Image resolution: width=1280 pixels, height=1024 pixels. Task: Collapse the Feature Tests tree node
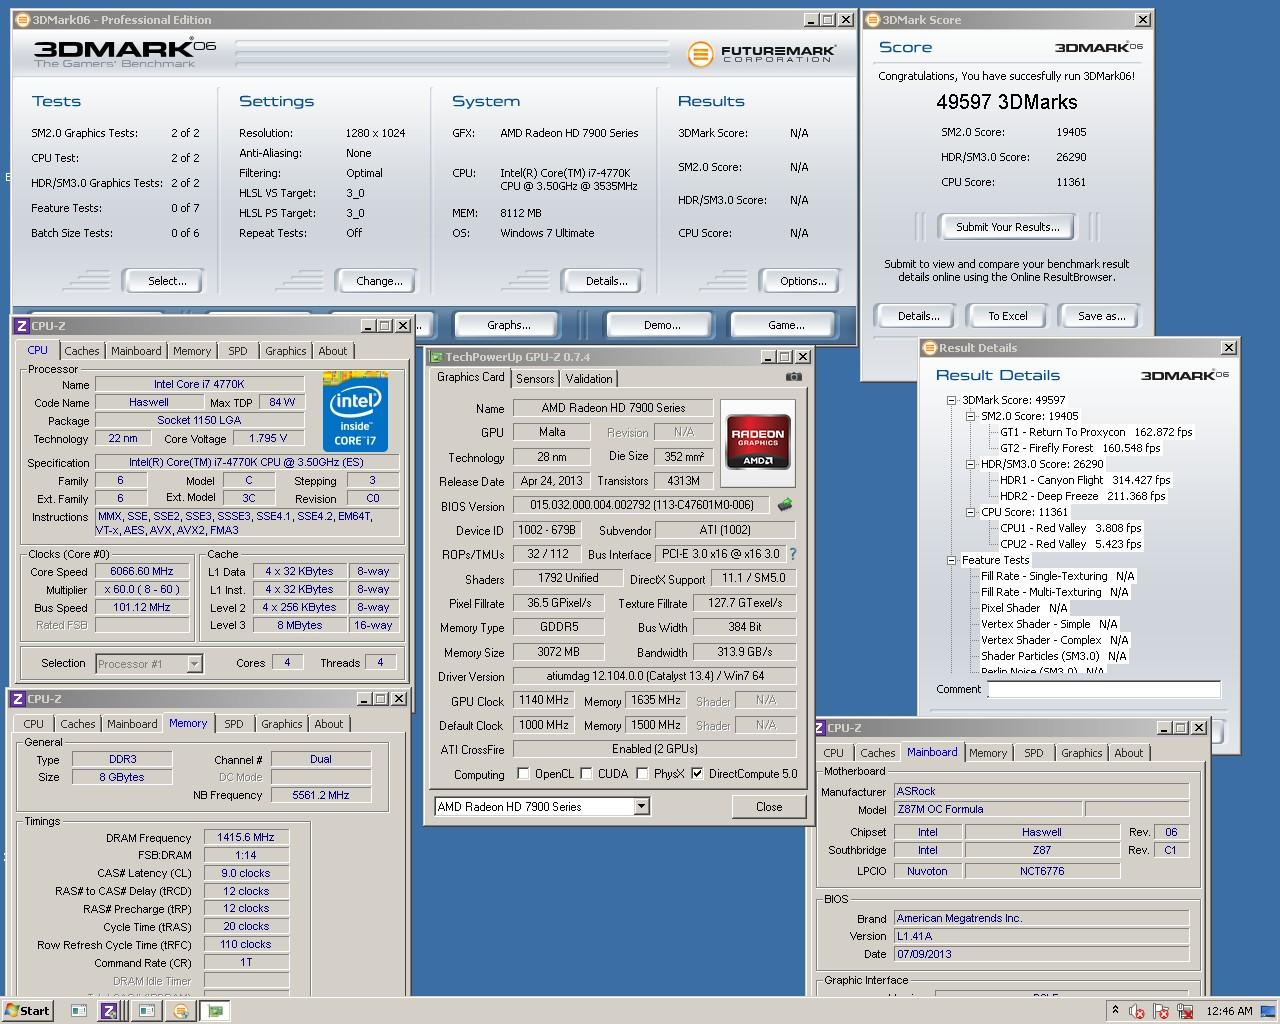953,560
